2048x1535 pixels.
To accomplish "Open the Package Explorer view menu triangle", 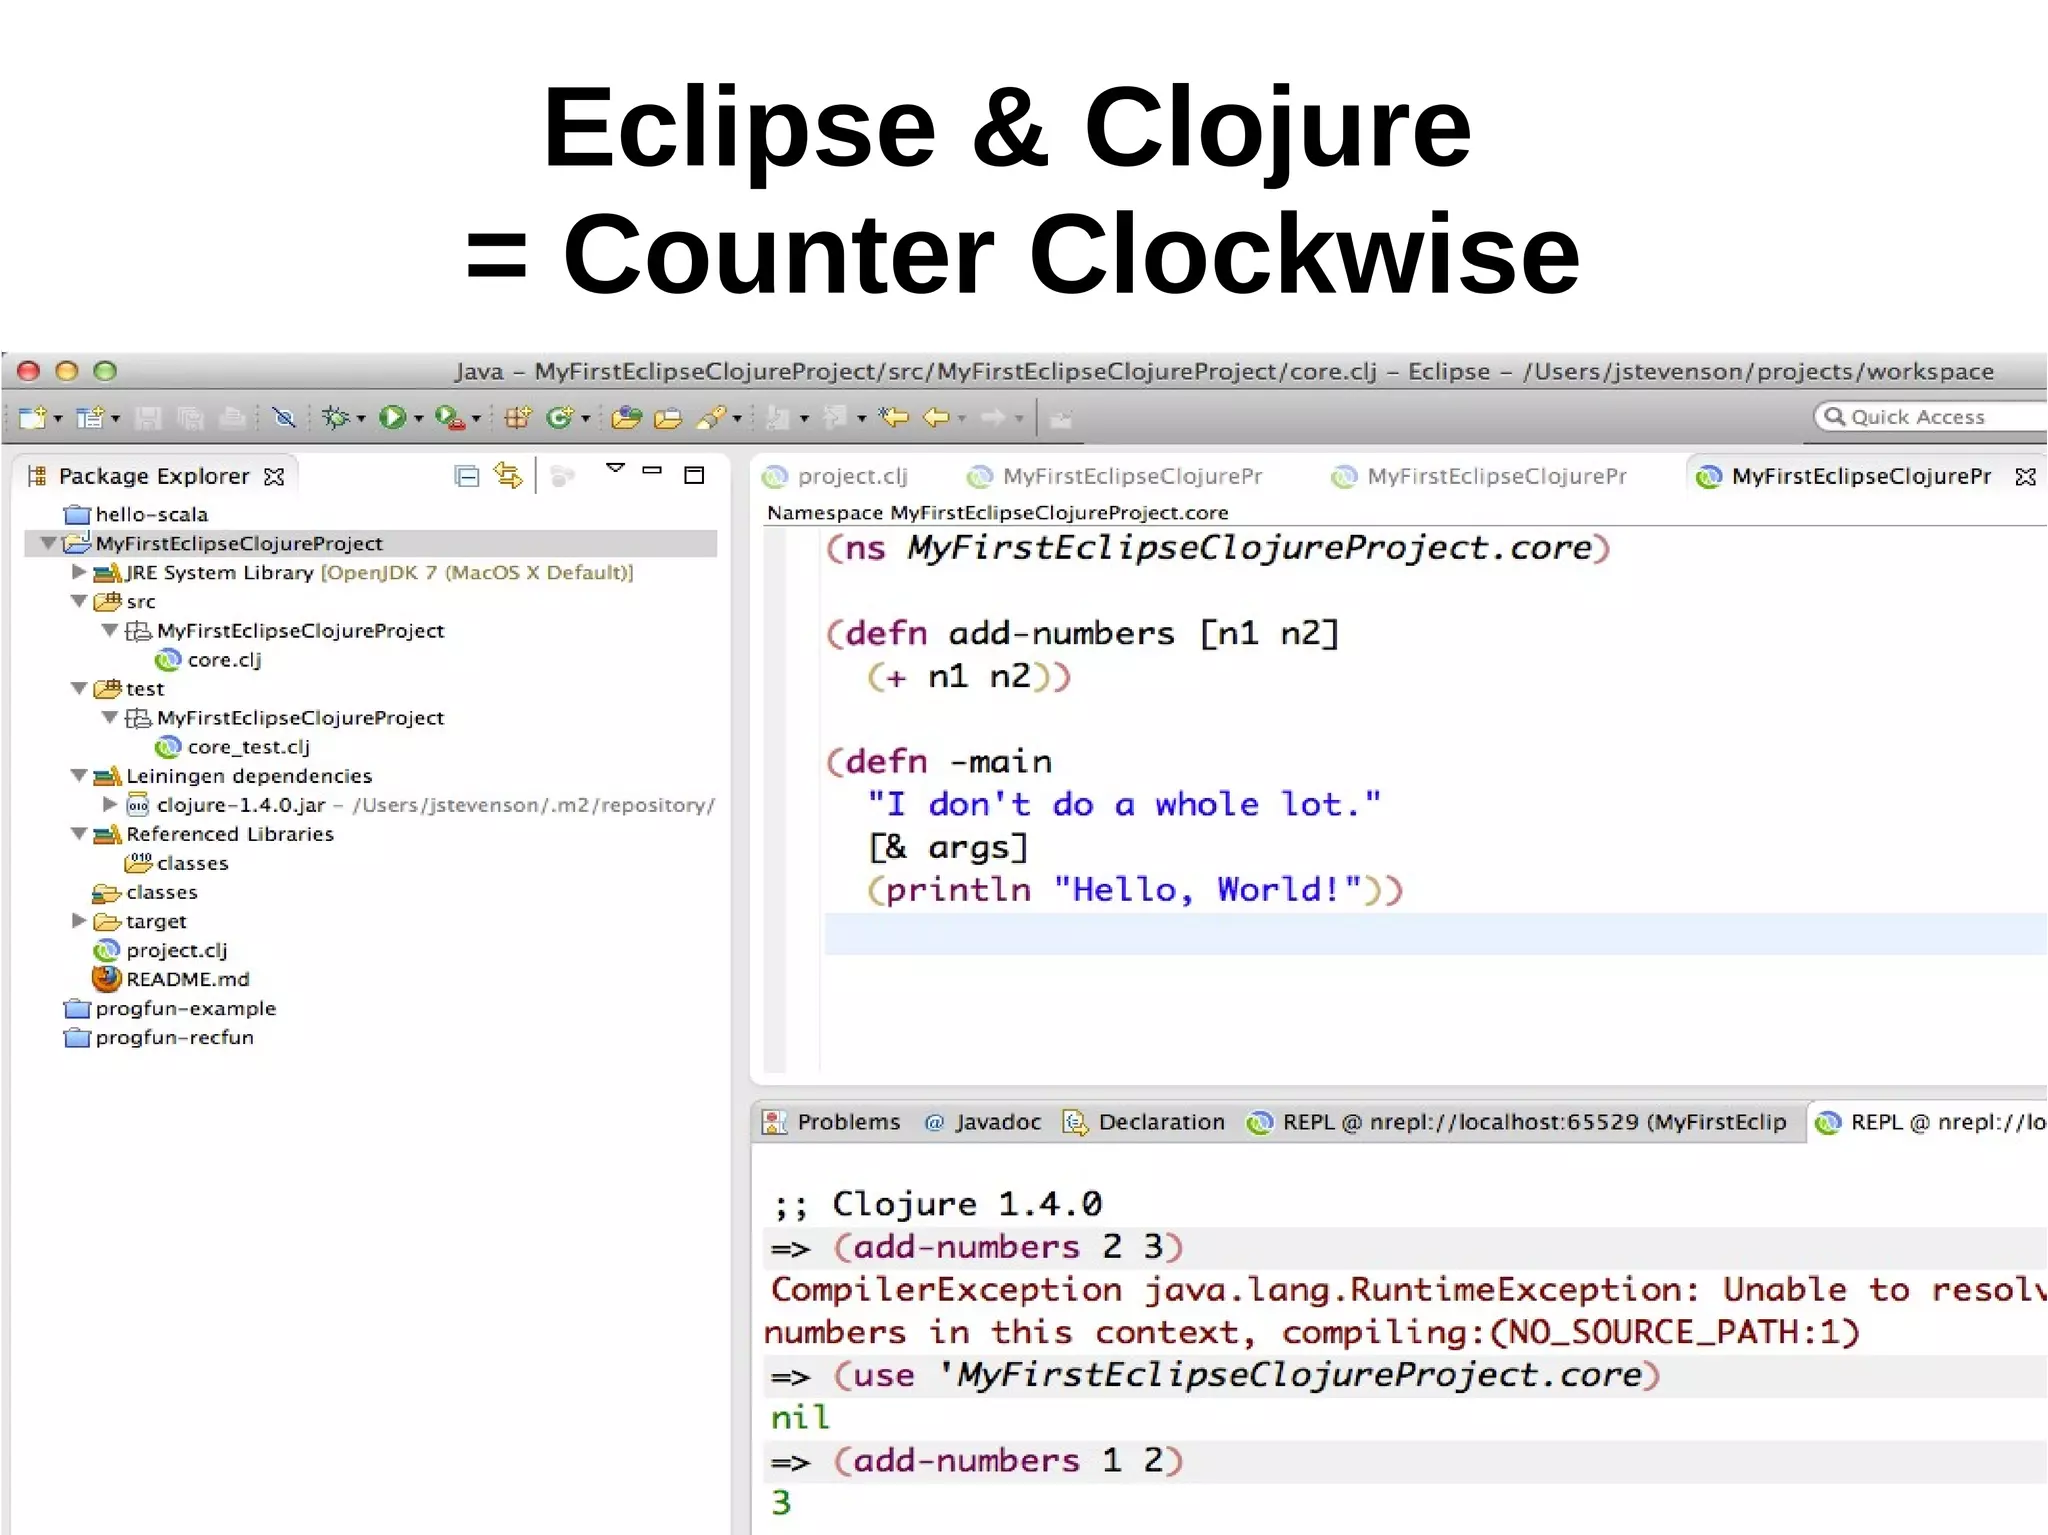I will point(616,469).
